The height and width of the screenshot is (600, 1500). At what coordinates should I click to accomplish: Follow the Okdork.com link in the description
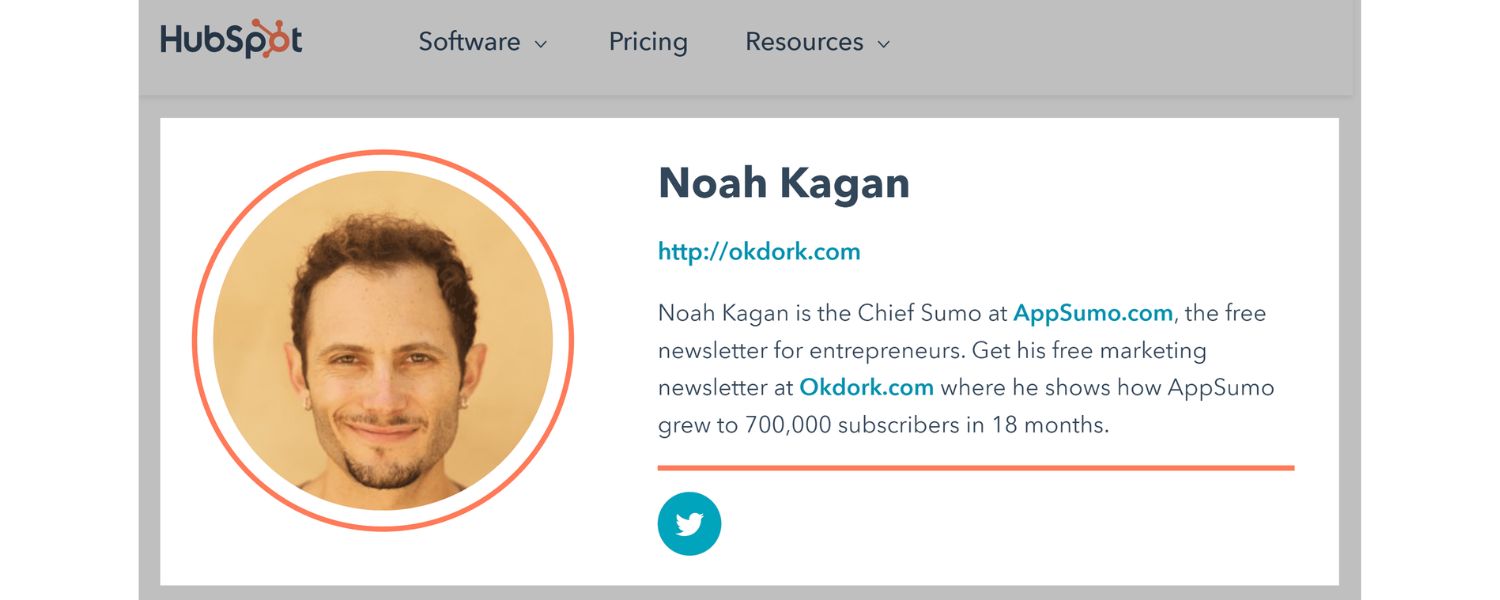pyautogui.click(x=866, y=387)
